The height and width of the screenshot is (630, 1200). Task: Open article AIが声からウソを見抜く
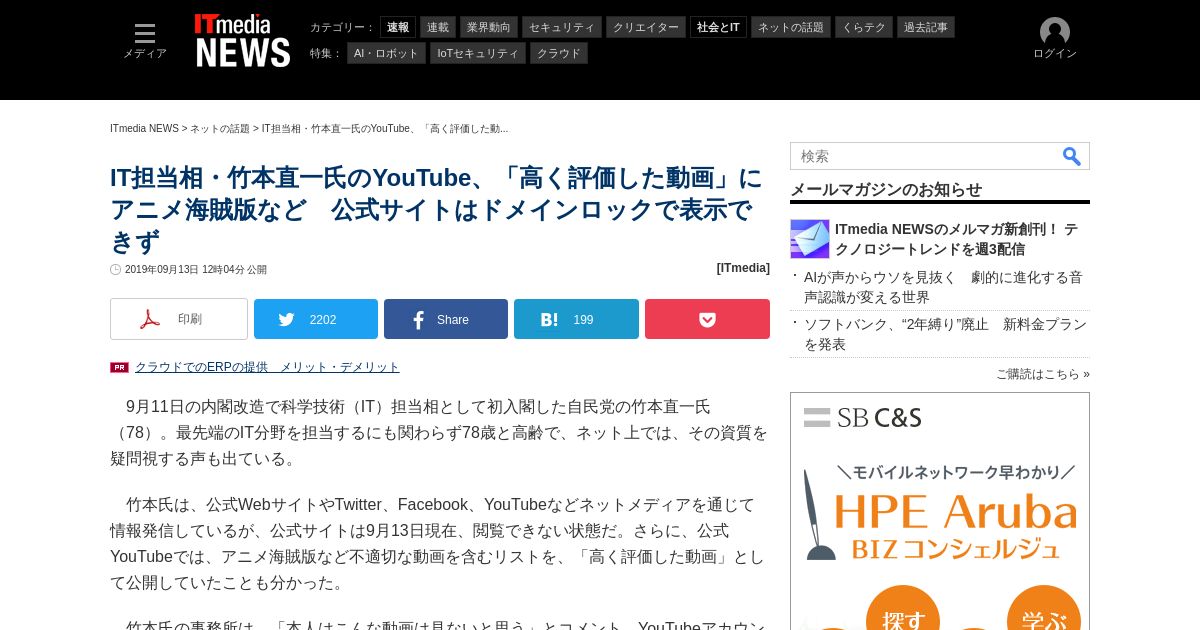point(943,287)
